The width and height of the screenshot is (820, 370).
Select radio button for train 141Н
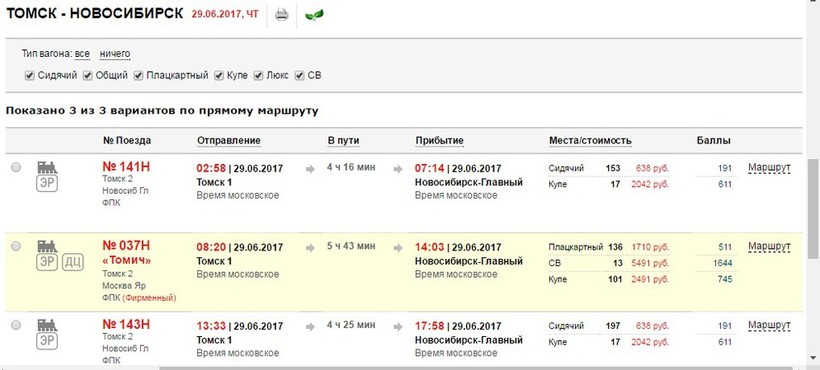(16, 167)
